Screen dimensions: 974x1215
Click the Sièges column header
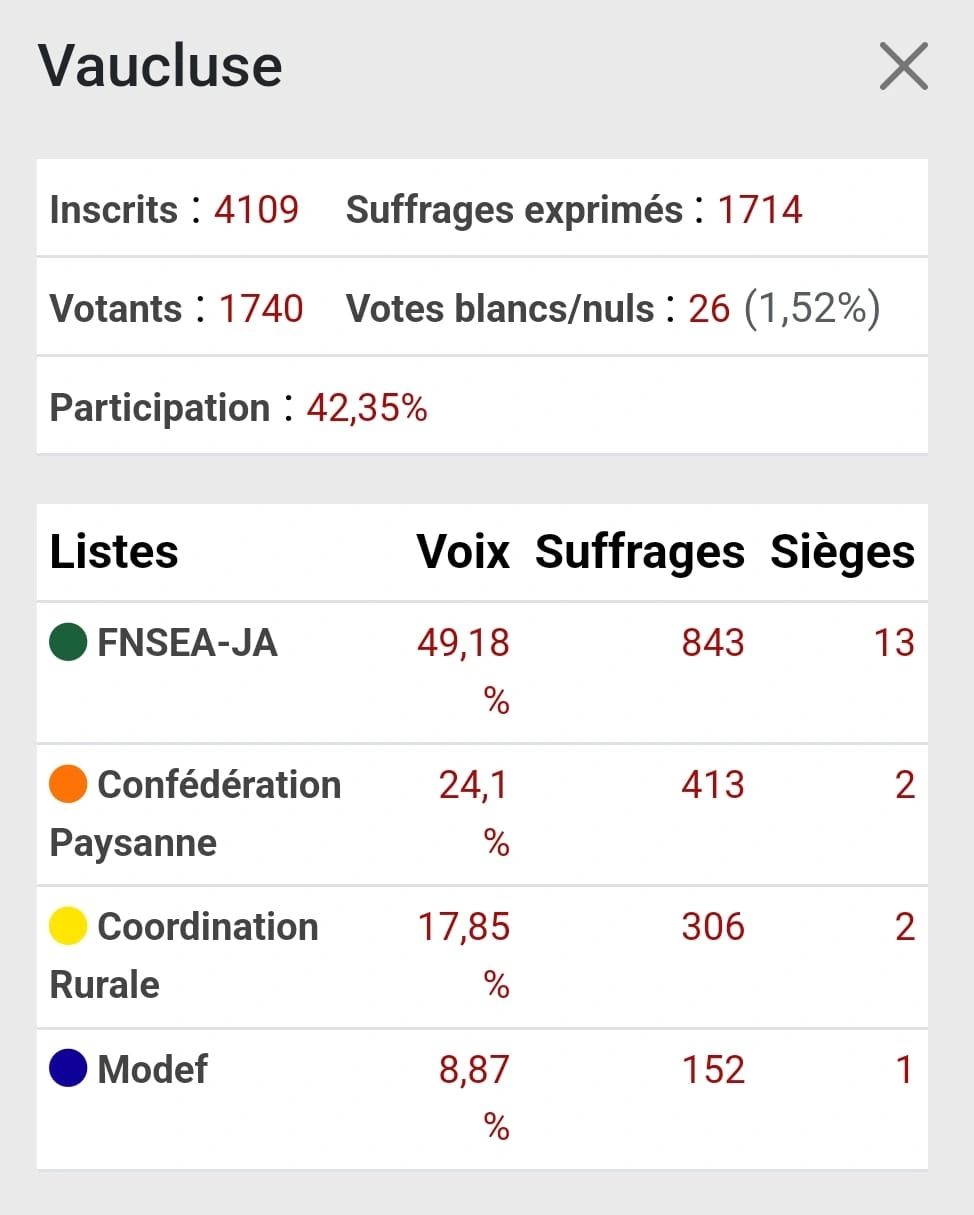click(x=842, y=552)
